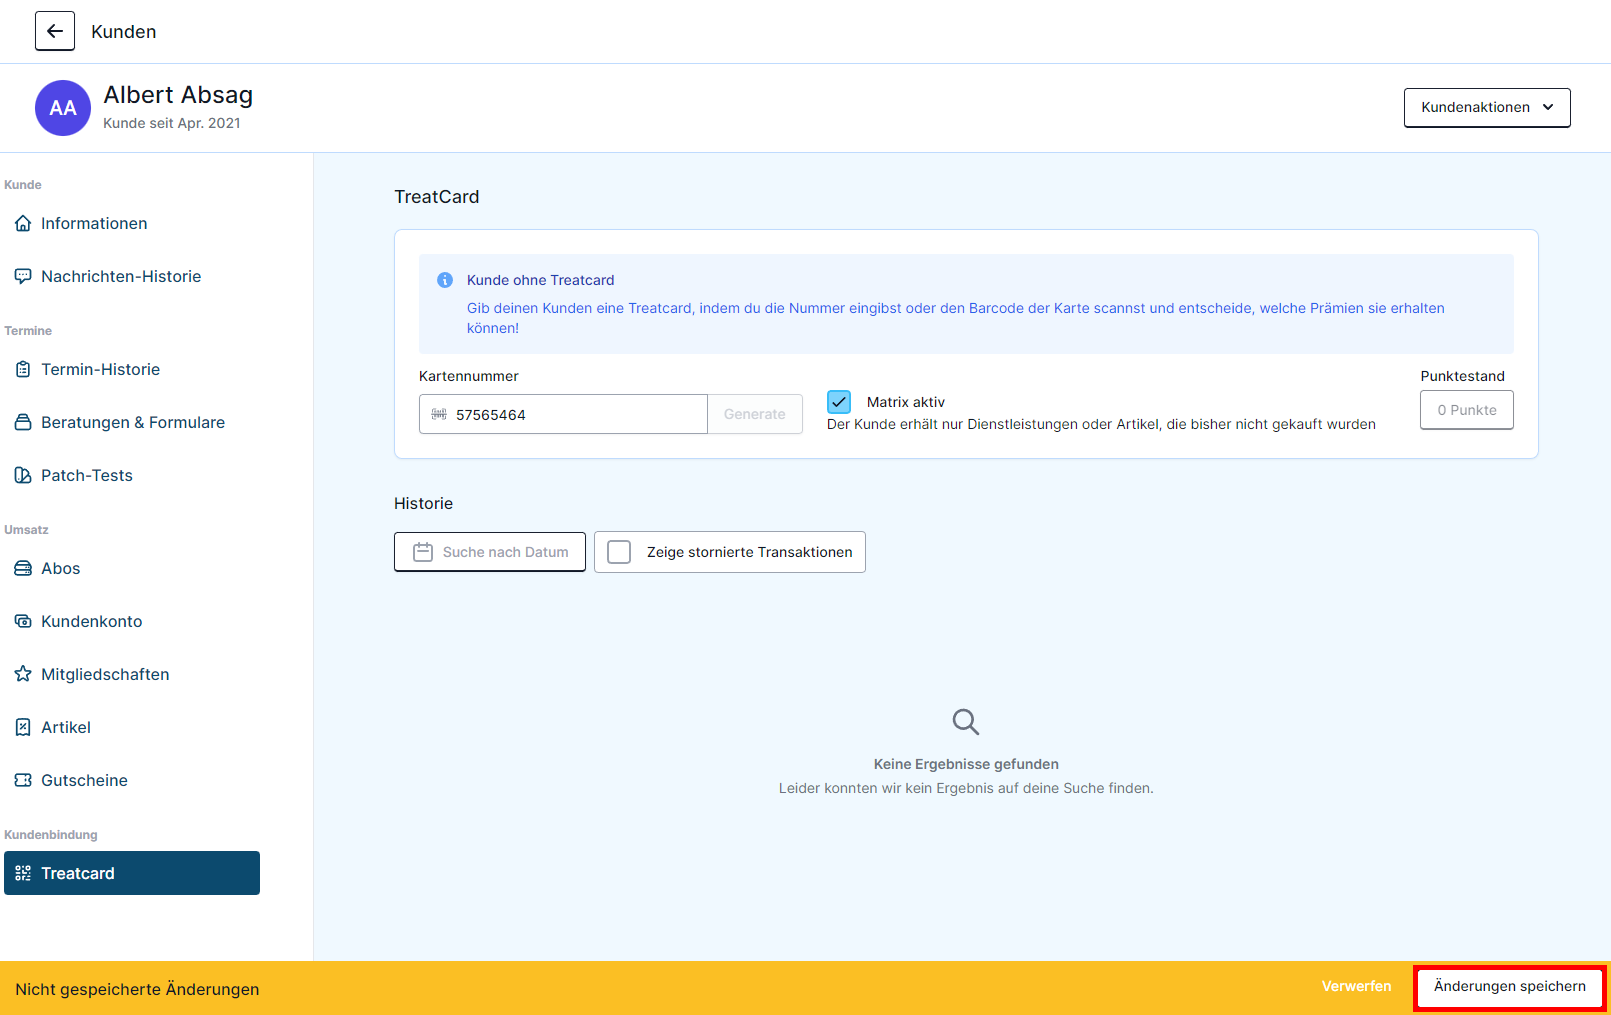This screenshot has height=1015, width=1611.
Task: Select Patch-Tests in sidebar
Action: click(x=132, y=475)
